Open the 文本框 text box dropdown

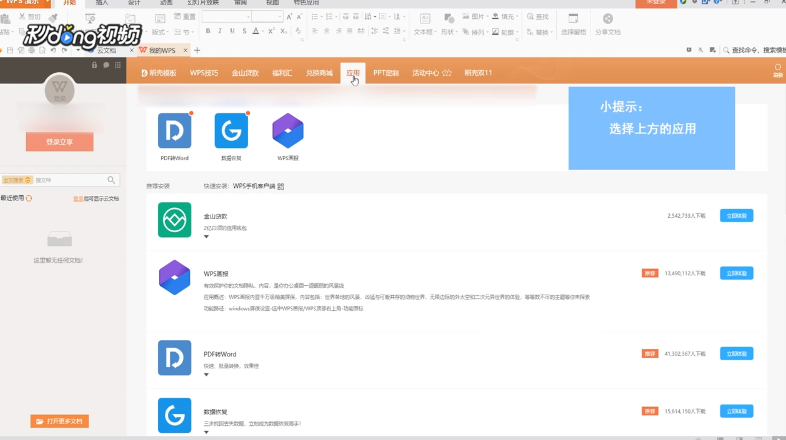[425, 24]
